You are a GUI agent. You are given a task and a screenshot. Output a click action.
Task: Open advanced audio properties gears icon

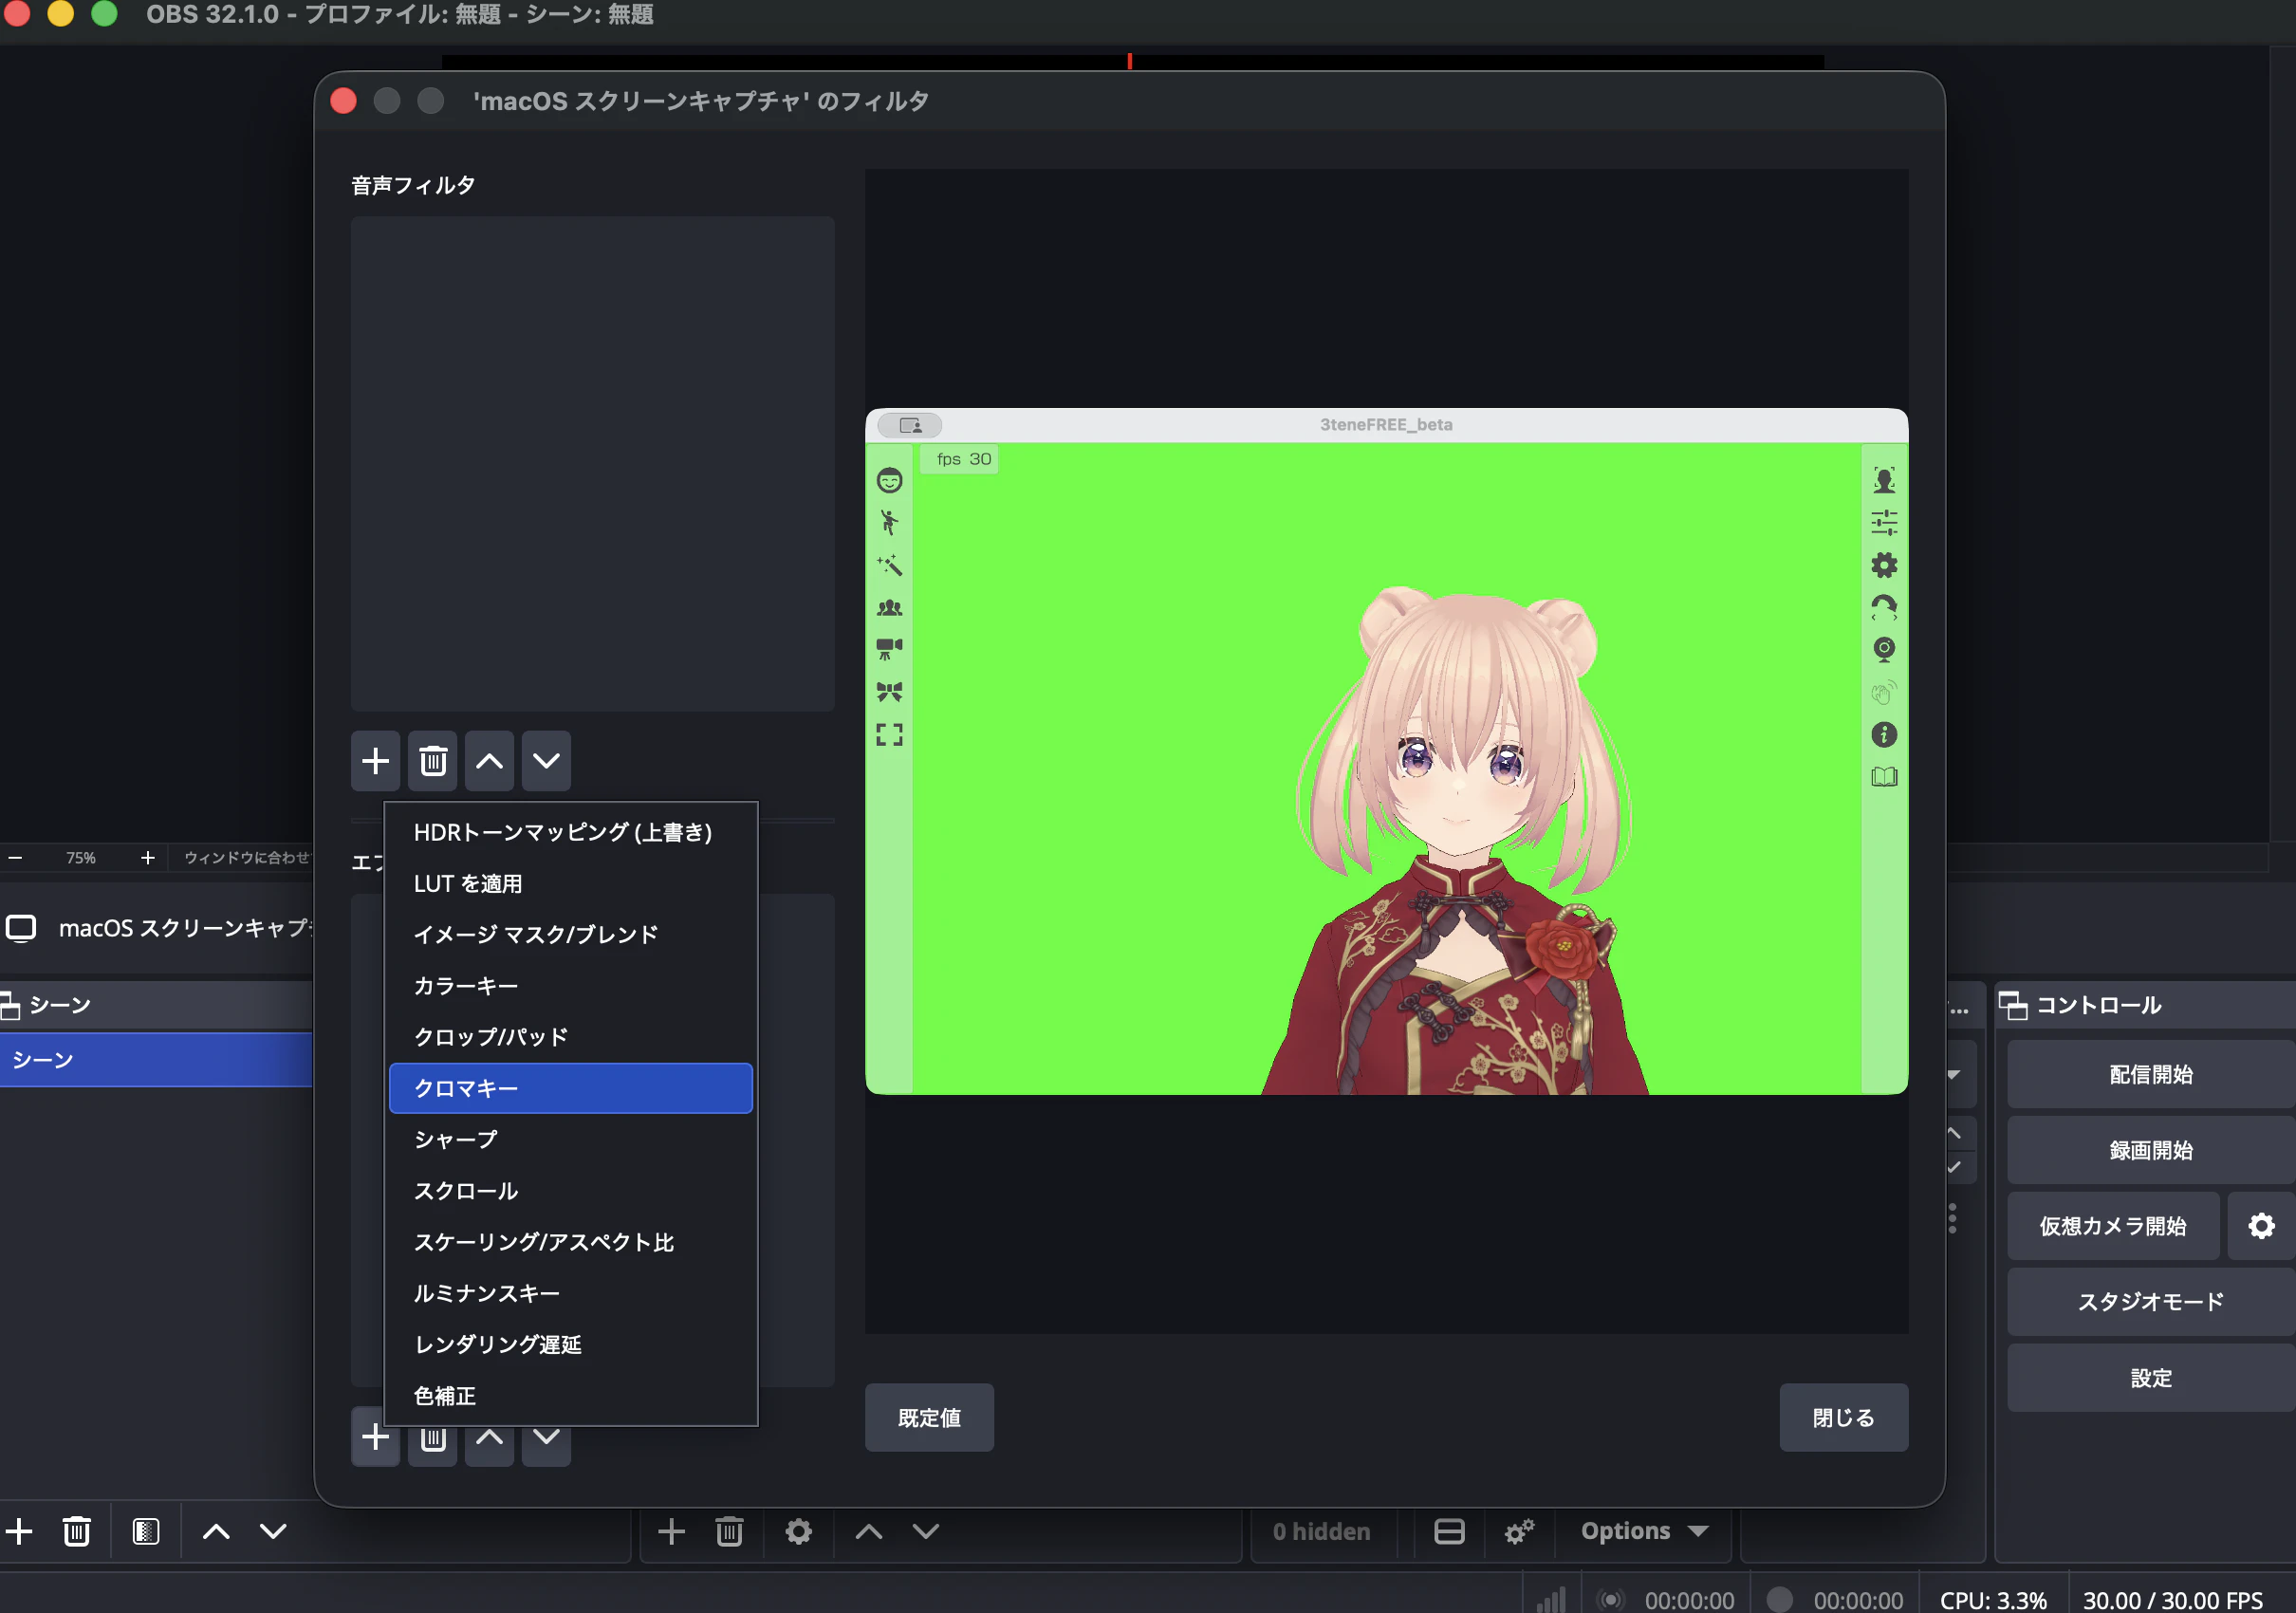tap(1519, 1531)
